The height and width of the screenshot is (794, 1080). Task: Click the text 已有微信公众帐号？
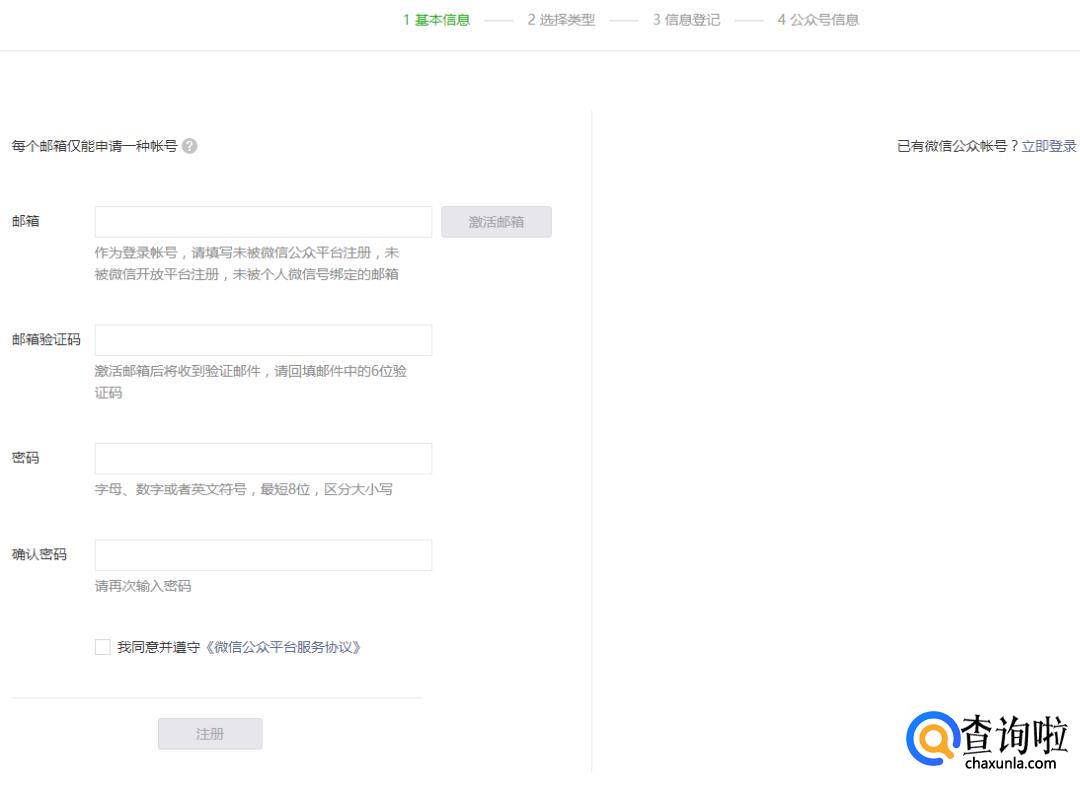coord(958,146)
